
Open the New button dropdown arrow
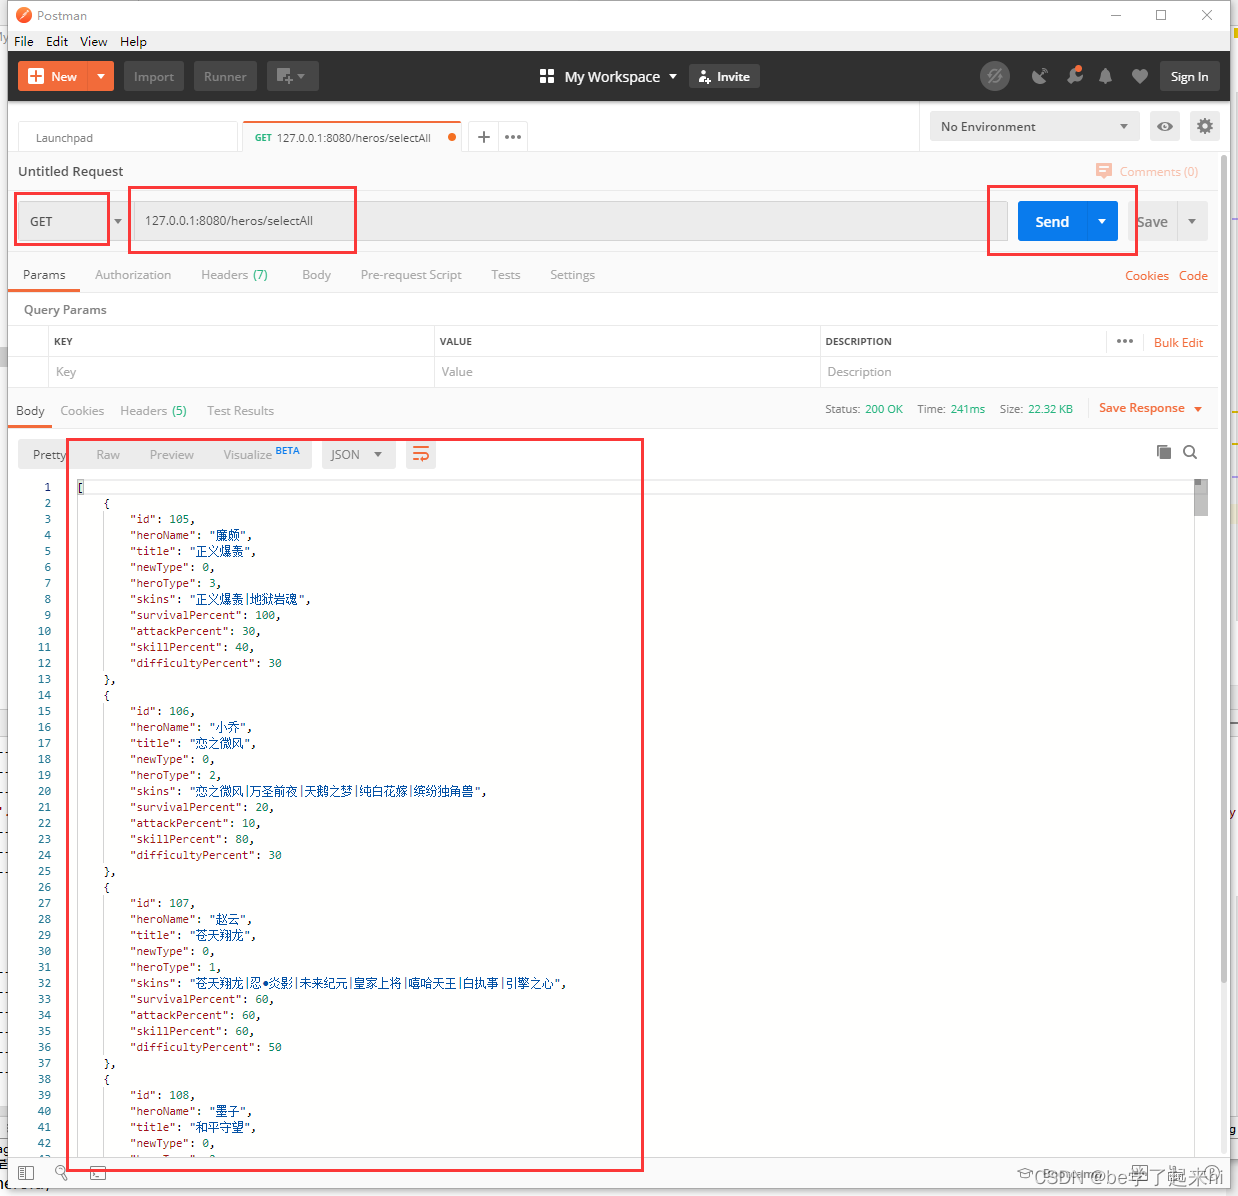pos(101,76)
